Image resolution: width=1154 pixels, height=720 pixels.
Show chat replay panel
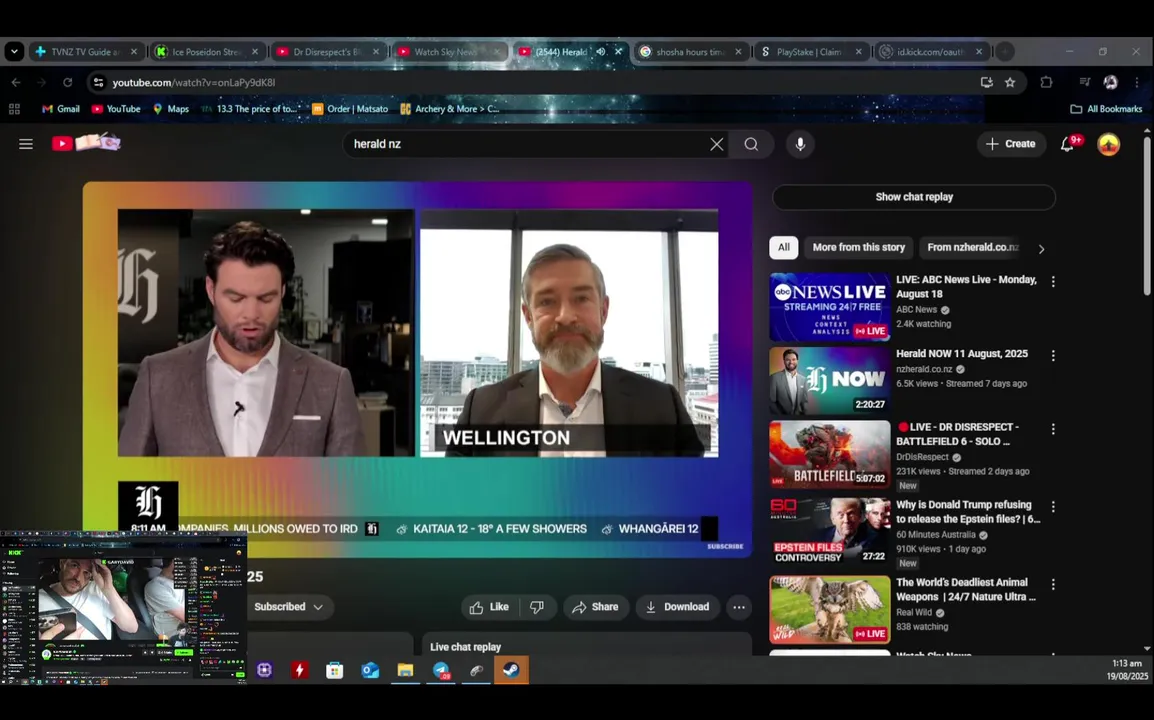[913, 197]
